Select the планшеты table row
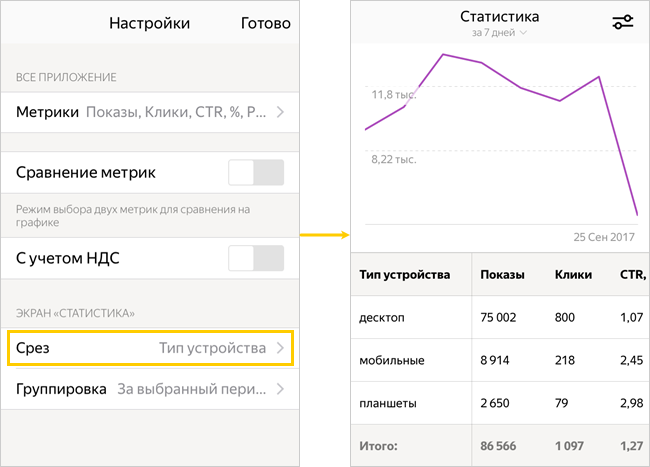Viewport: 650px width, 467px height. point(500,403)
